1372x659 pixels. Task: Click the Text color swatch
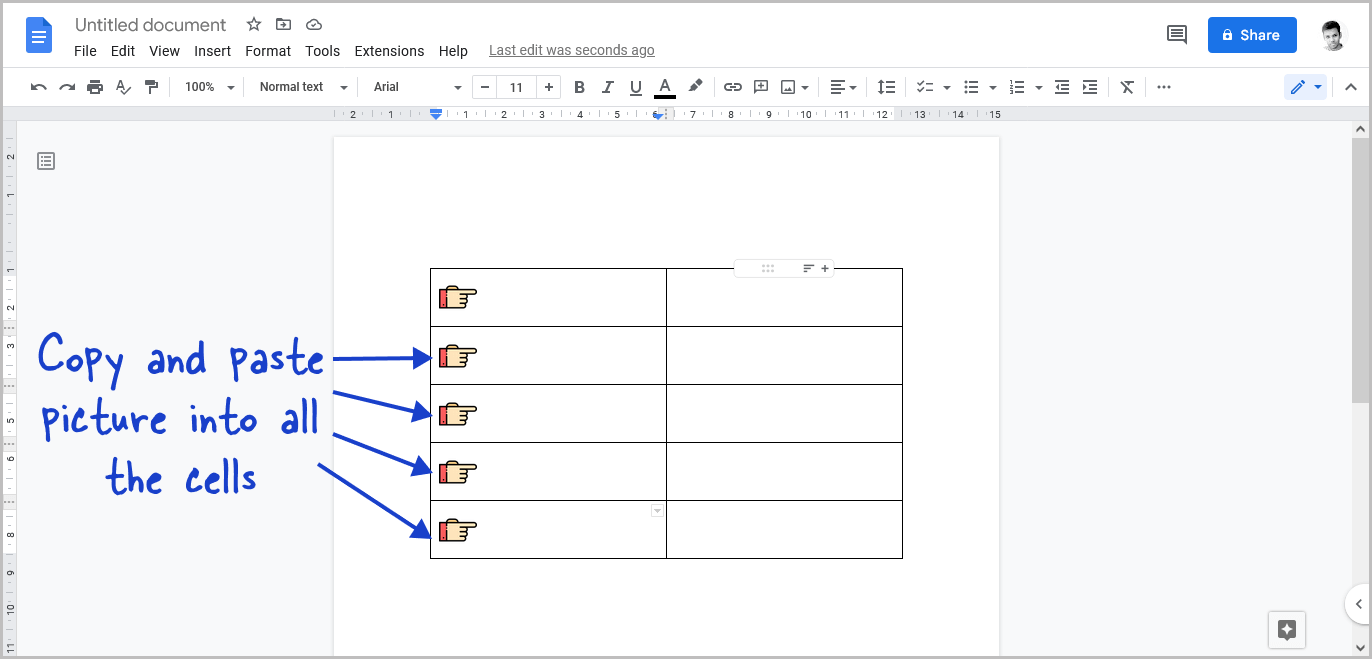(x=664, y=87)
